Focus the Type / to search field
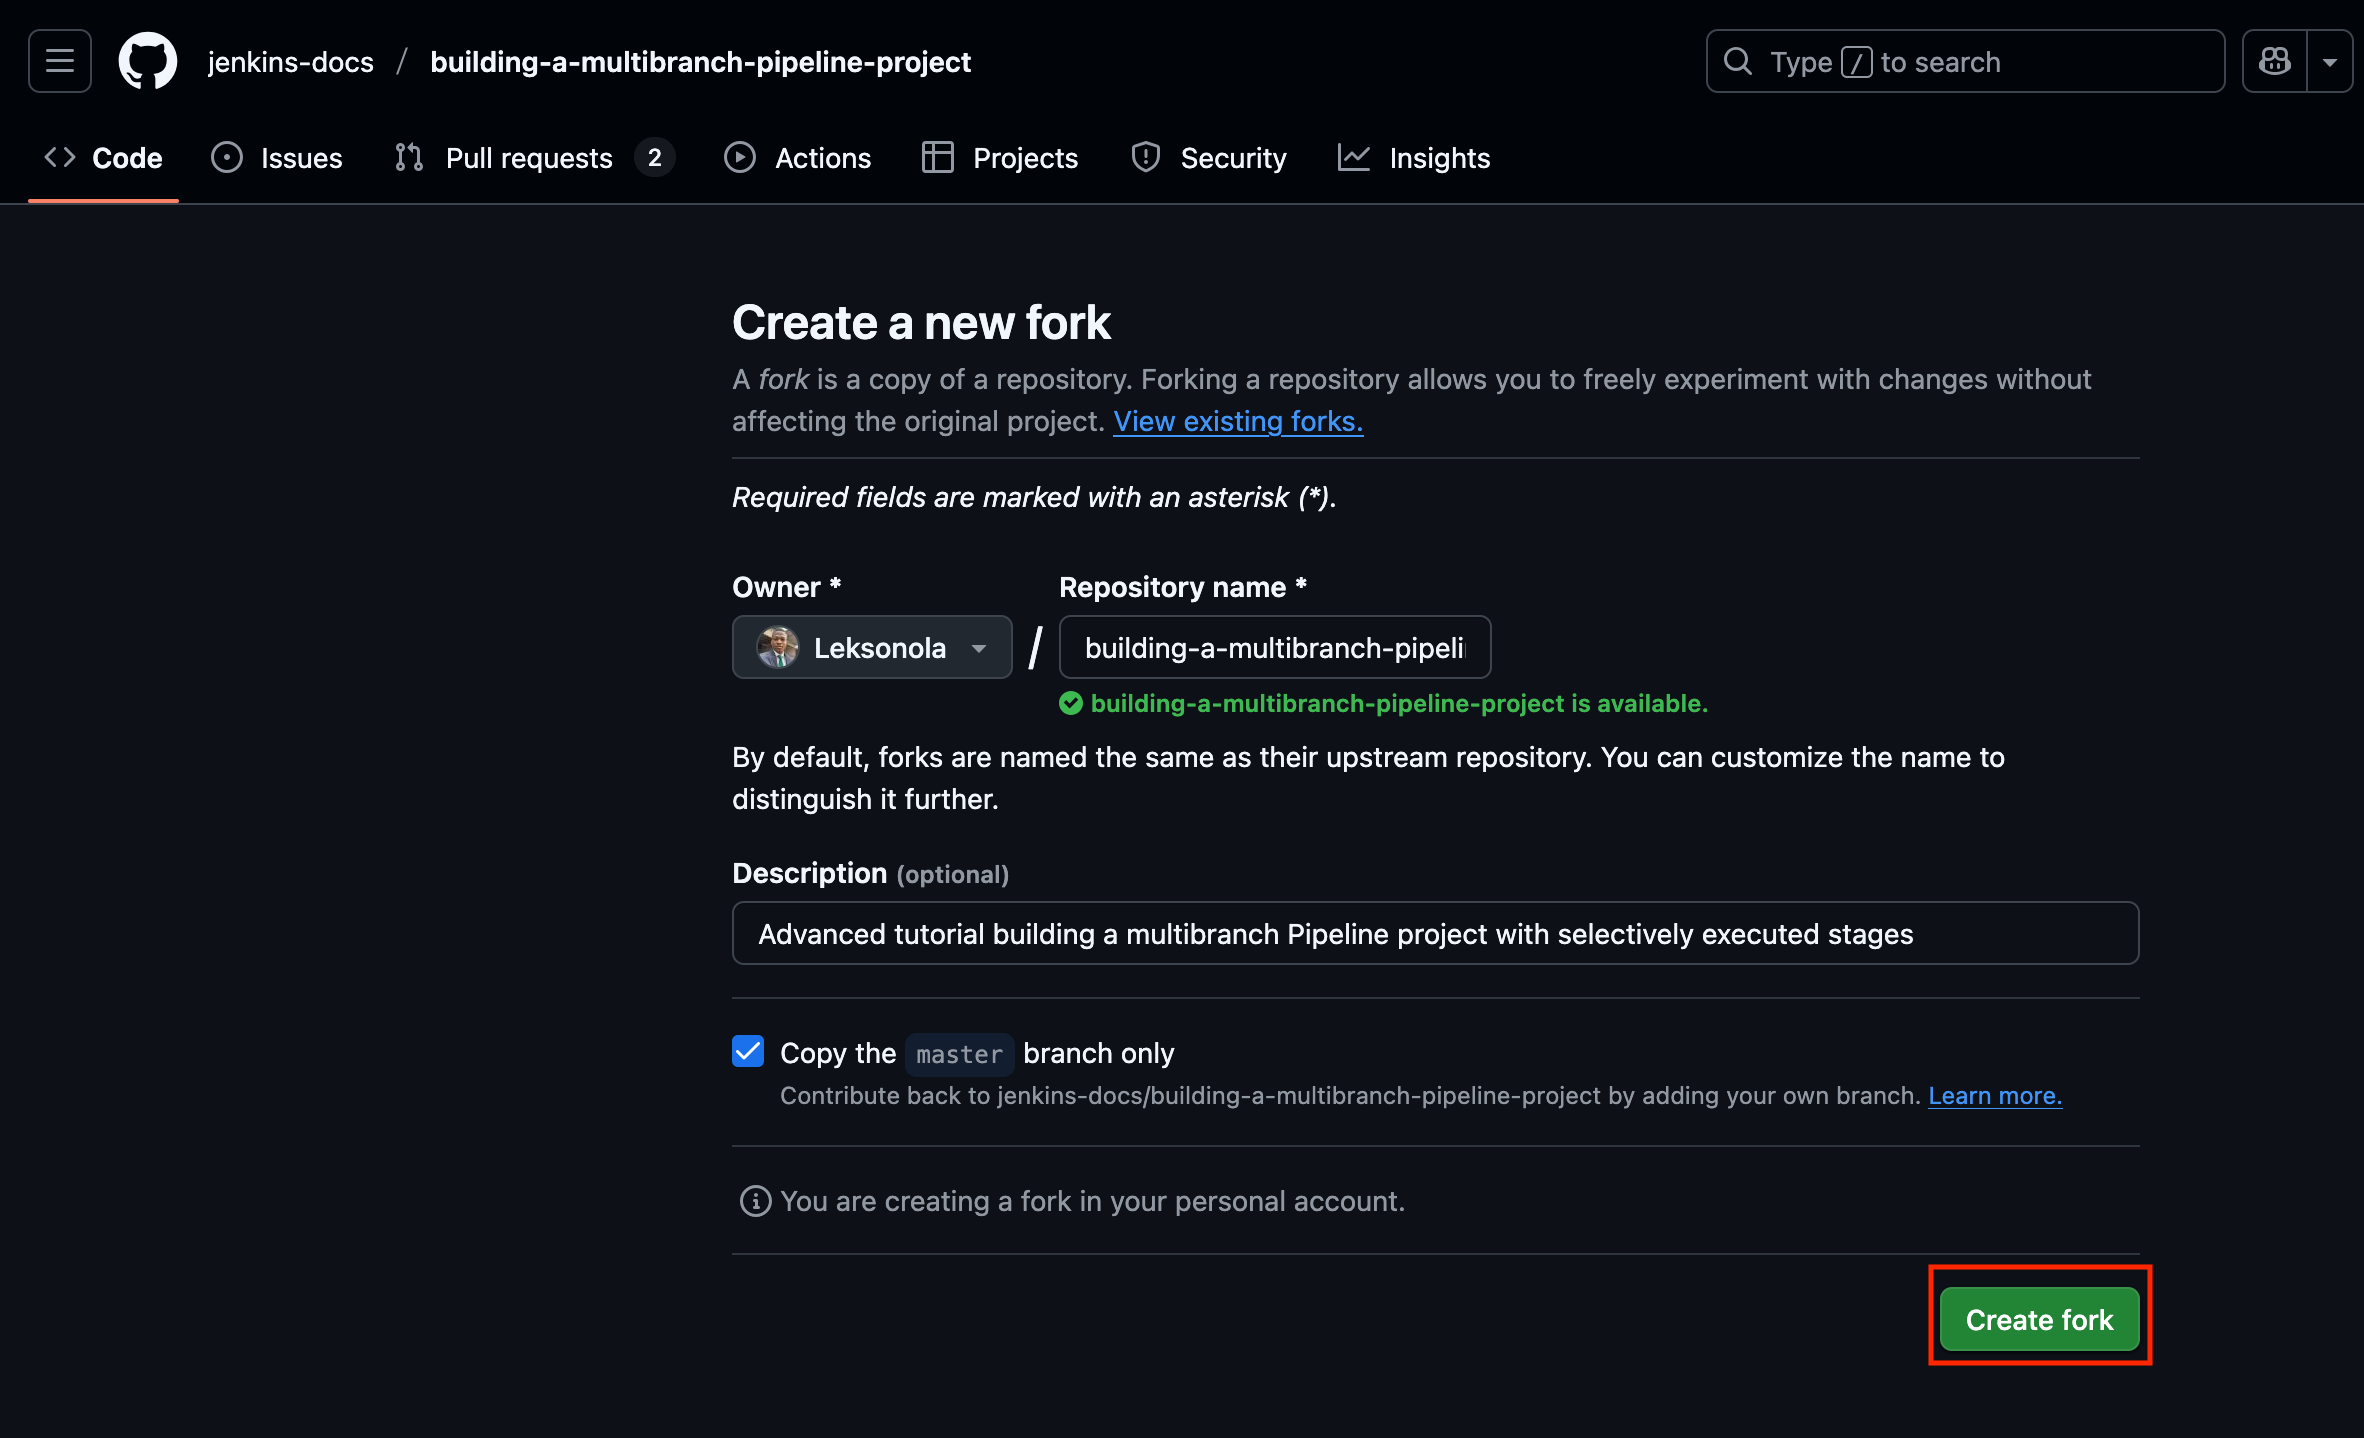This screenshot has width=2364, height=1438. click(x=1965, y=61)
